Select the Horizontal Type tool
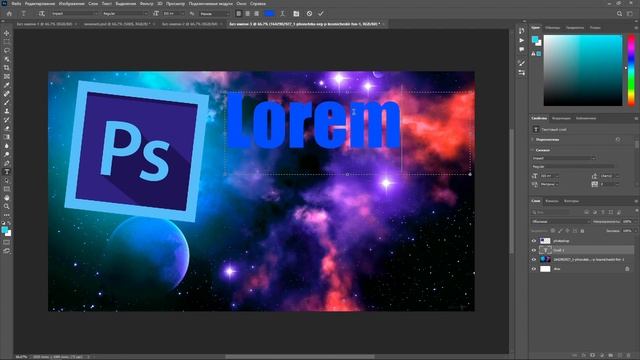Screen dimensions: 640x360 [x=7, y=172]
